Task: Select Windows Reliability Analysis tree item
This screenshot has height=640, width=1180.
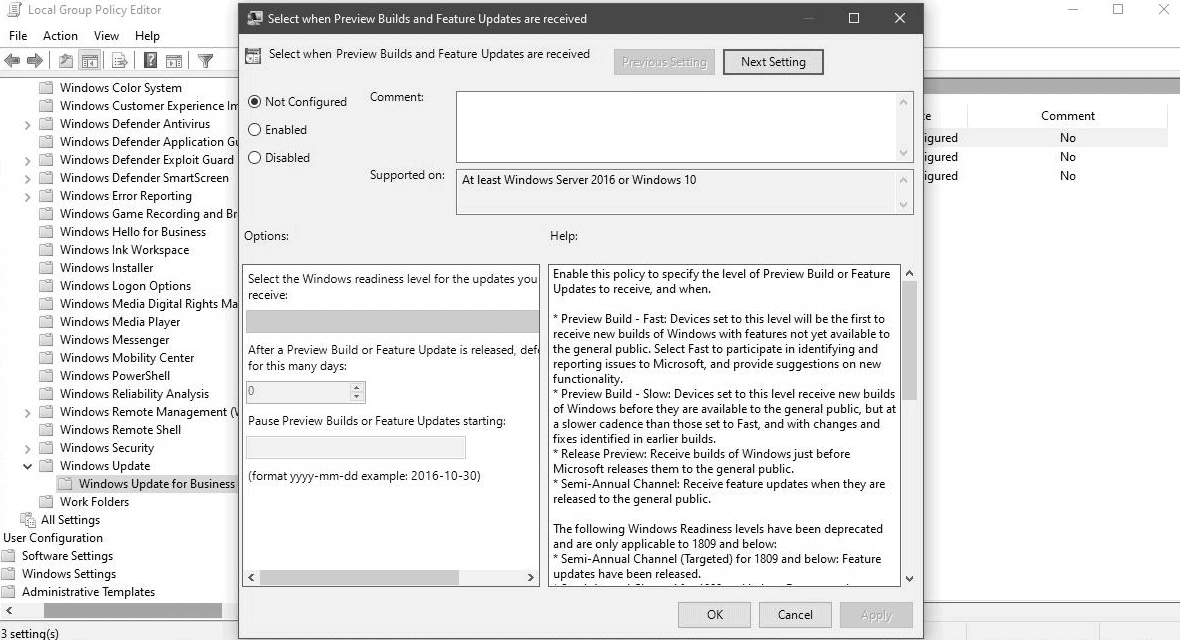Action: click(x=134, y=394)
